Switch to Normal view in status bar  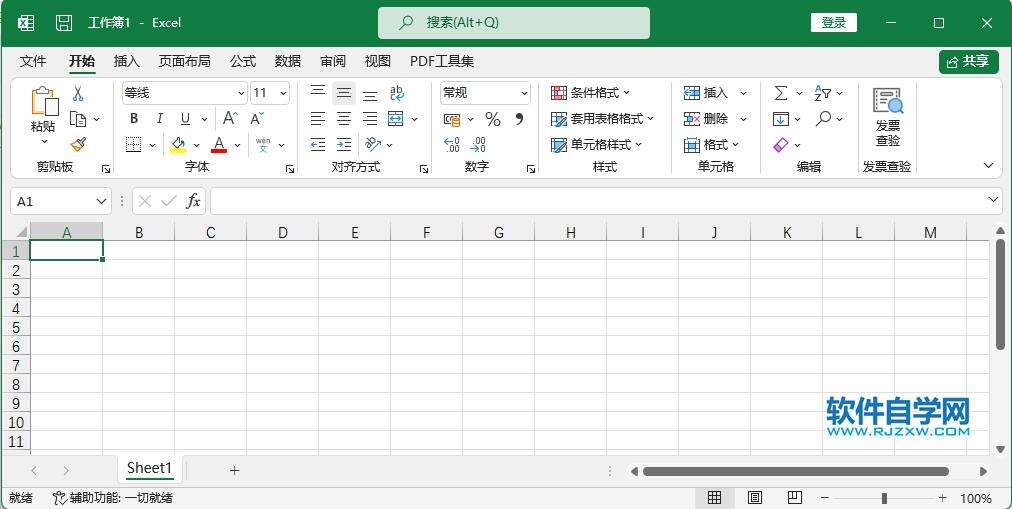coord(714,497)
